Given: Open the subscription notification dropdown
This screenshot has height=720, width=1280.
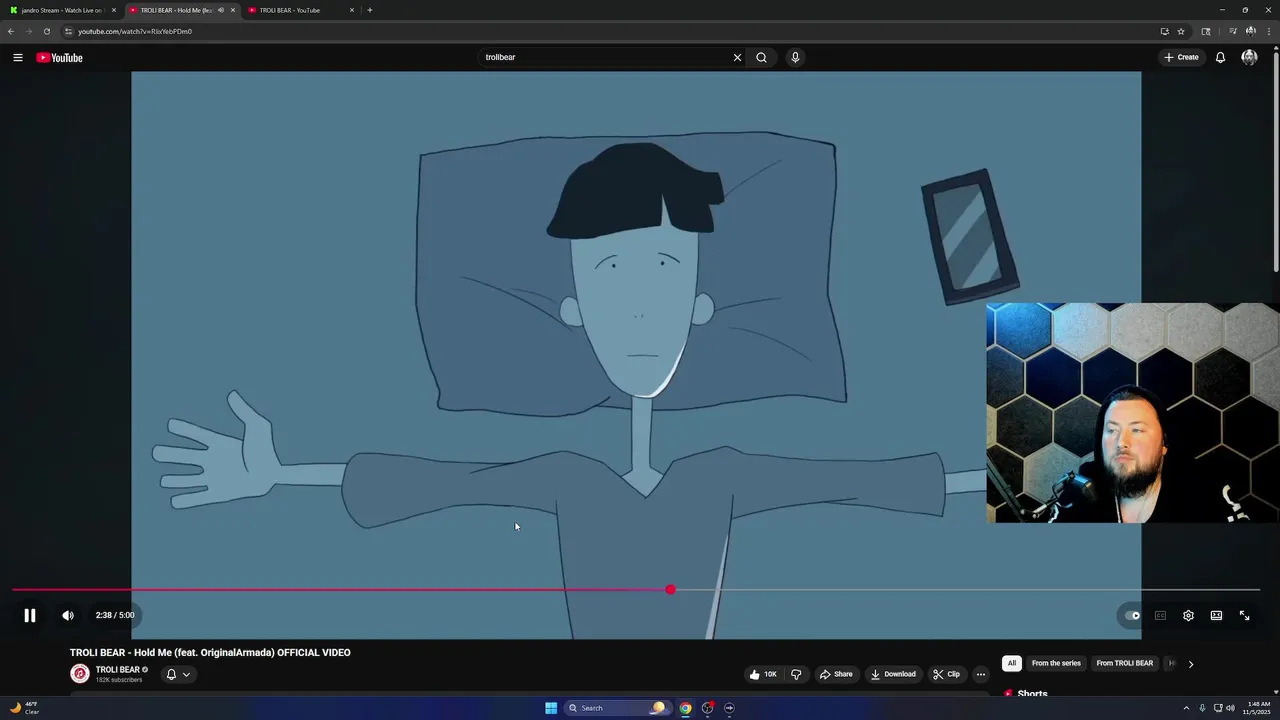Looking at the screenshot, I should (x=178, y=674).
